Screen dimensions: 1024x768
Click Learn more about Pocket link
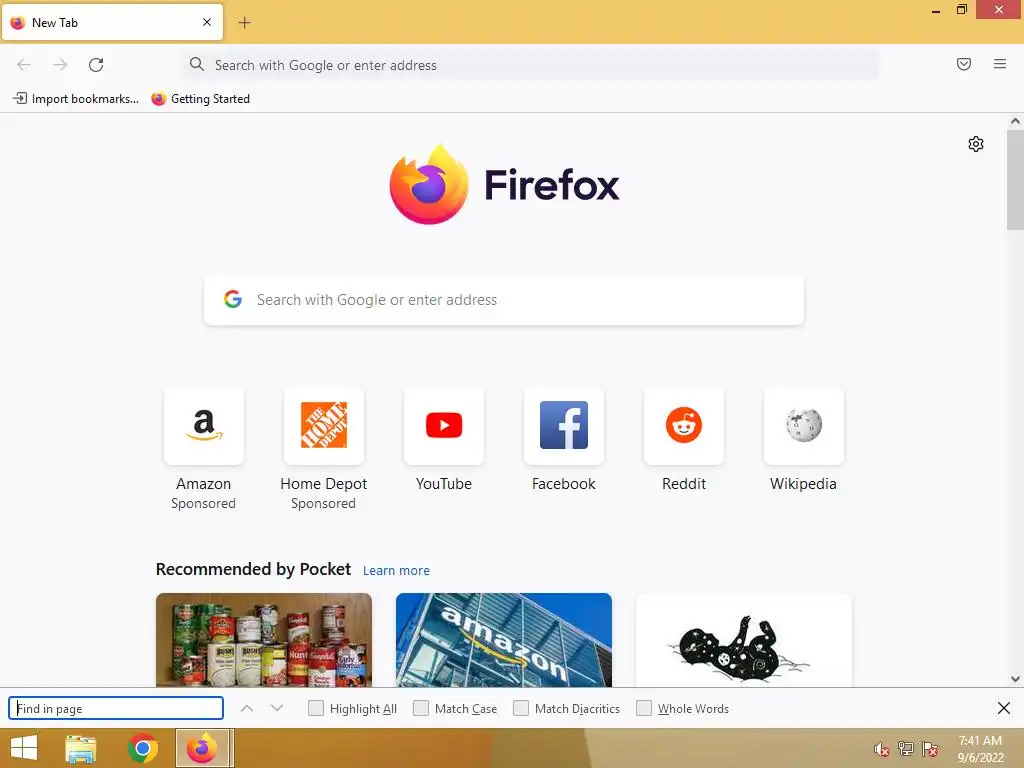[x=396, y=571]
